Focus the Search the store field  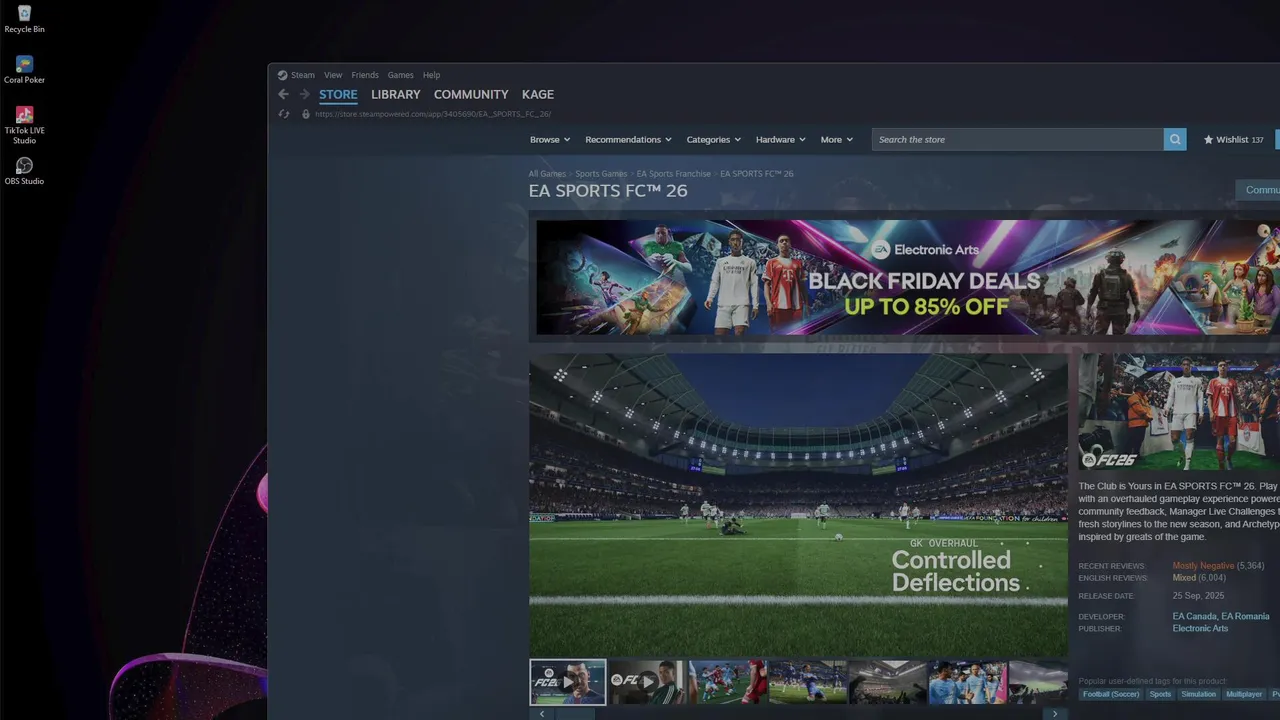[x=1018, y=140]
